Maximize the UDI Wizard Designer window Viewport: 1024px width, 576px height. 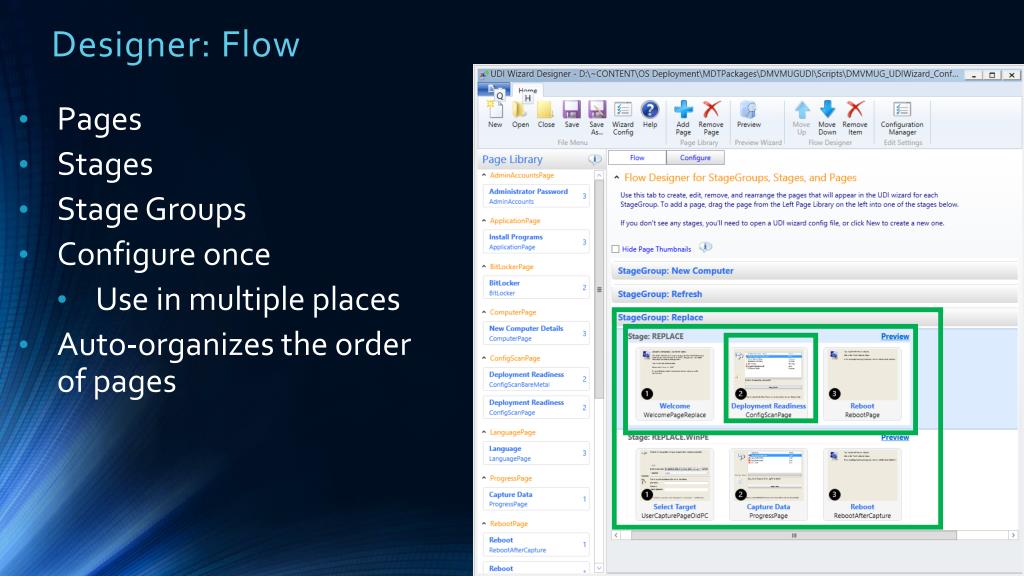[x=992, y=75]
